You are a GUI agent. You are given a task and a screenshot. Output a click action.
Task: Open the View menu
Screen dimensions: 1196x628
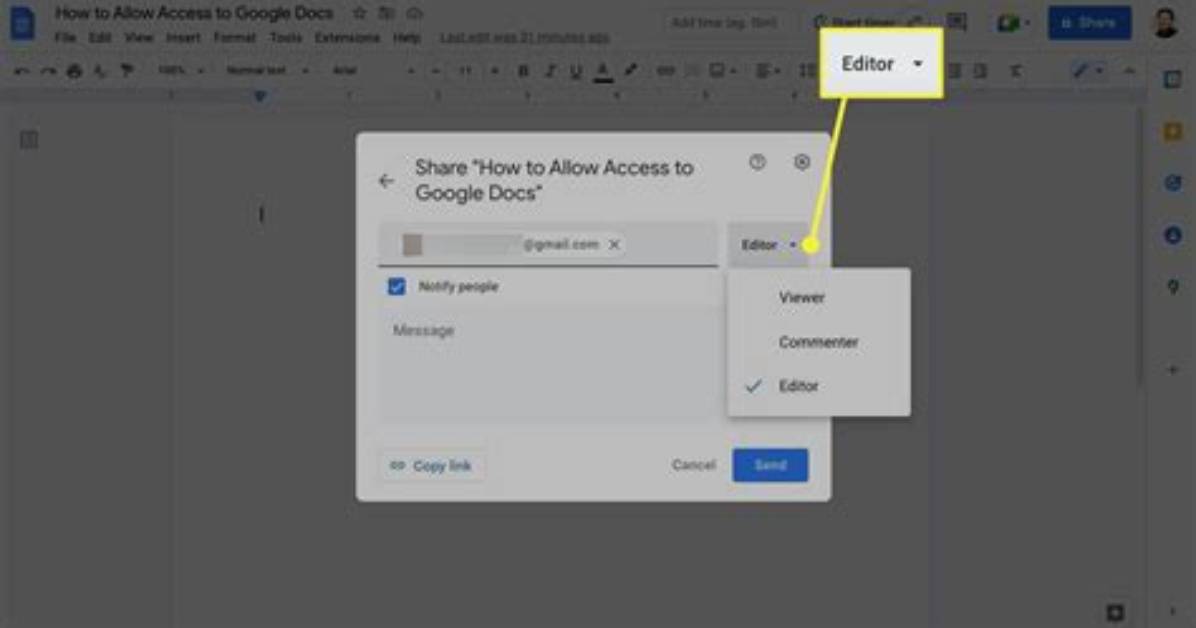click(x=139, y=37)
